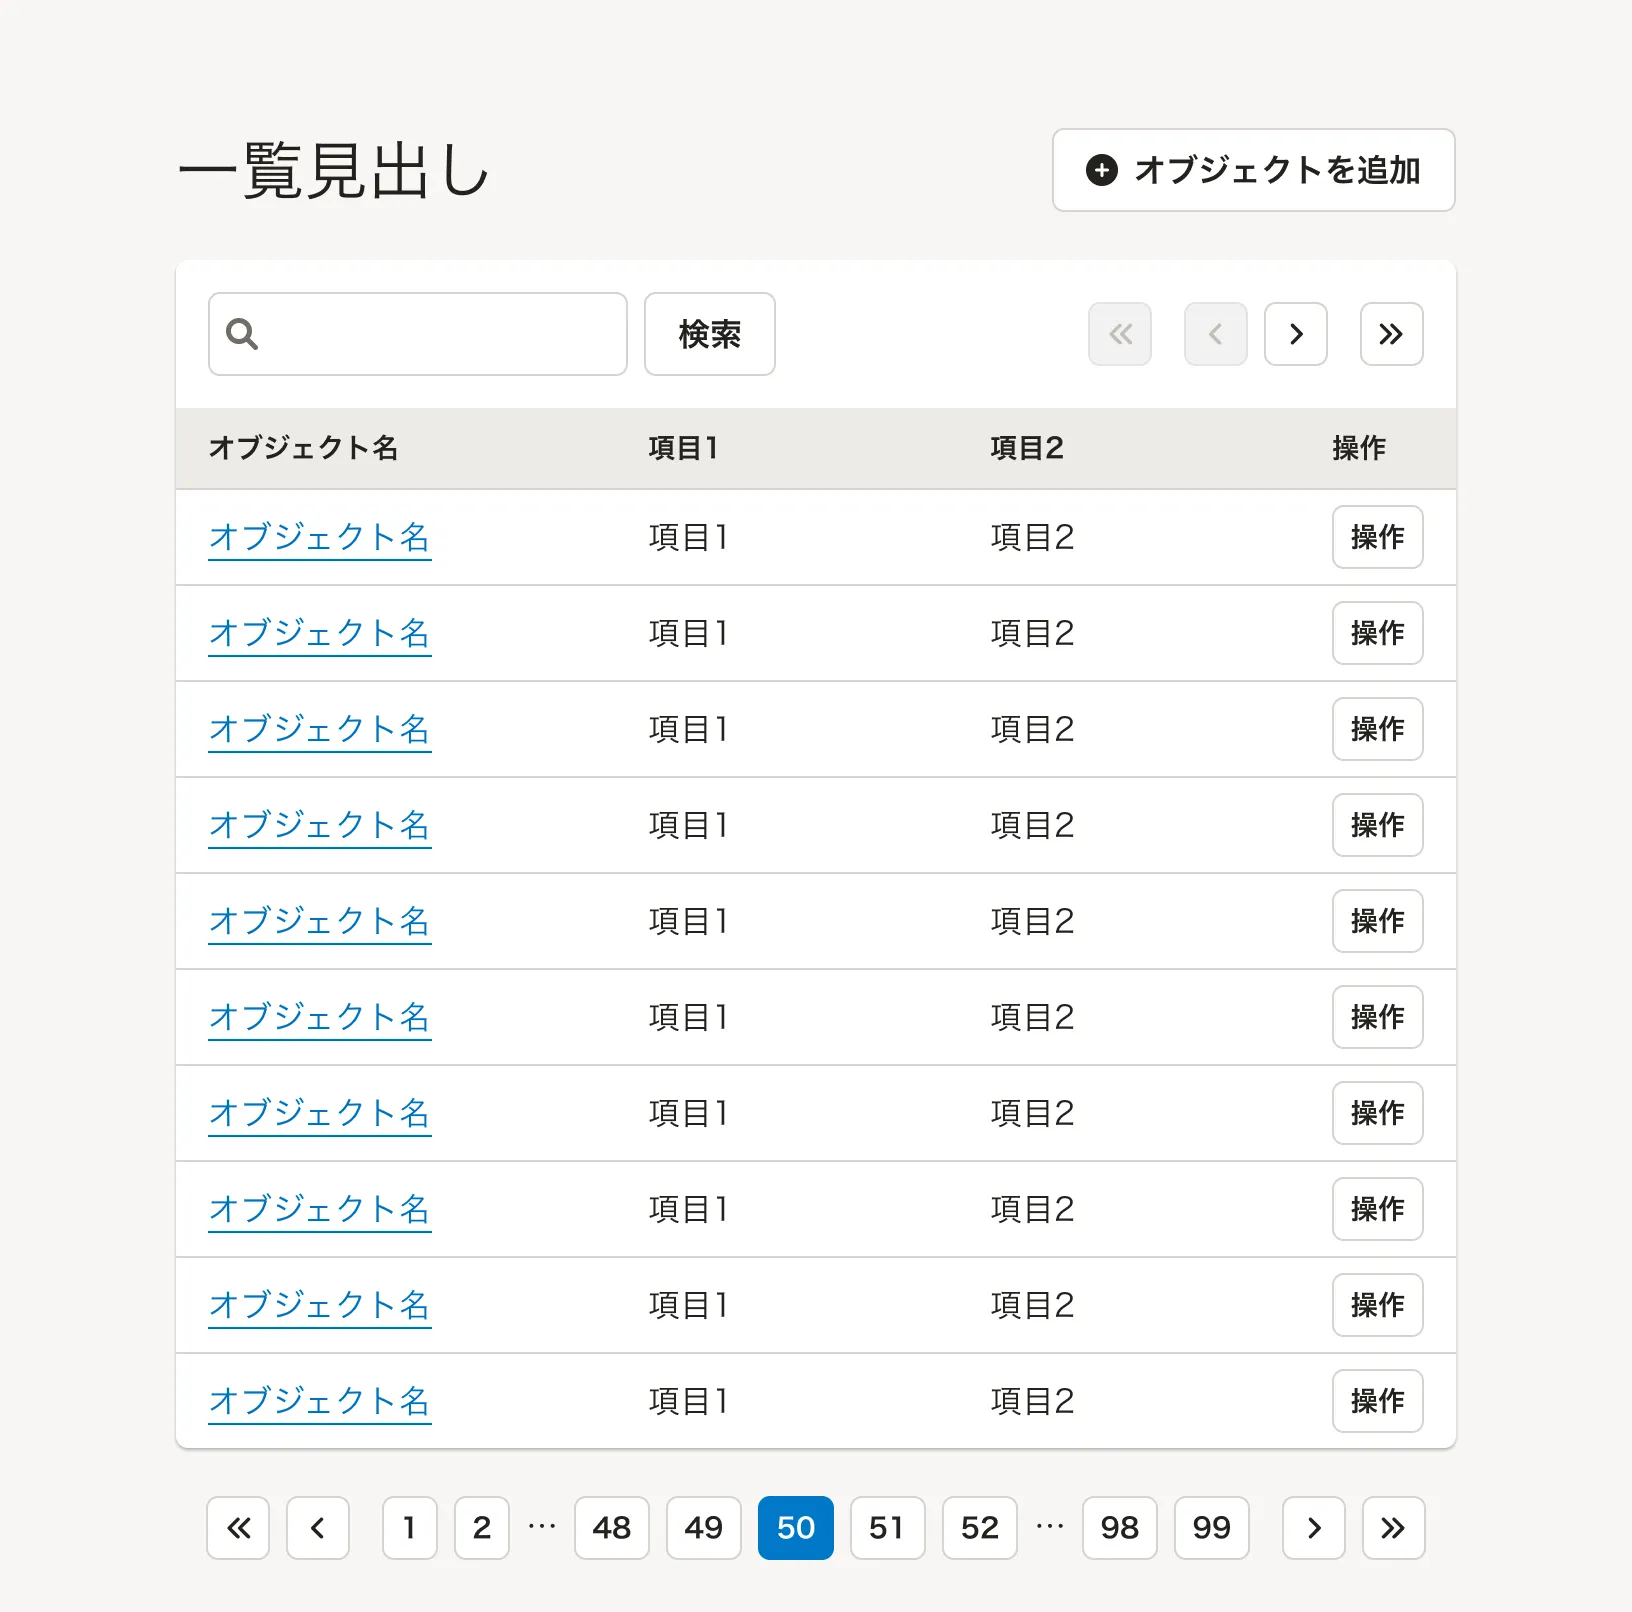Viewport: 1632px width, 1612px height.
Task: Click inside the search text field
Action: [440, 334]
